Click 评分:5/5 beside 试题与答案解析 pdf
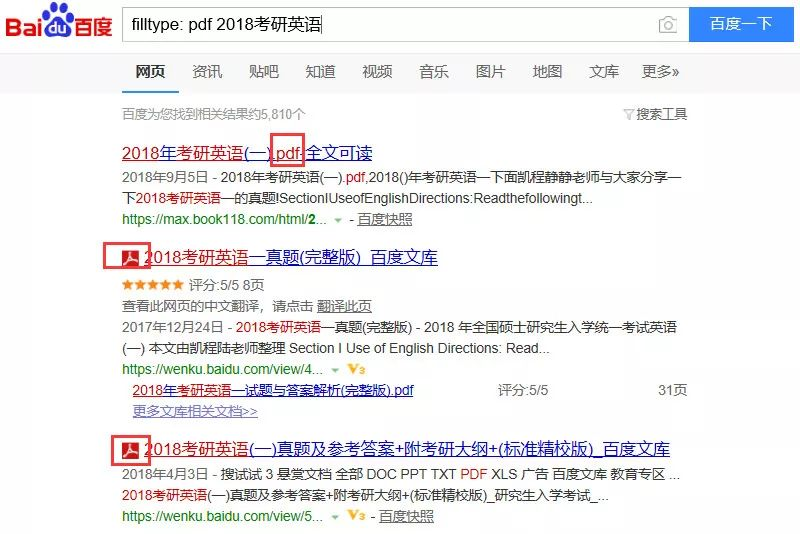800x534 pixels. pyautogui.click(x=523, y=391)
